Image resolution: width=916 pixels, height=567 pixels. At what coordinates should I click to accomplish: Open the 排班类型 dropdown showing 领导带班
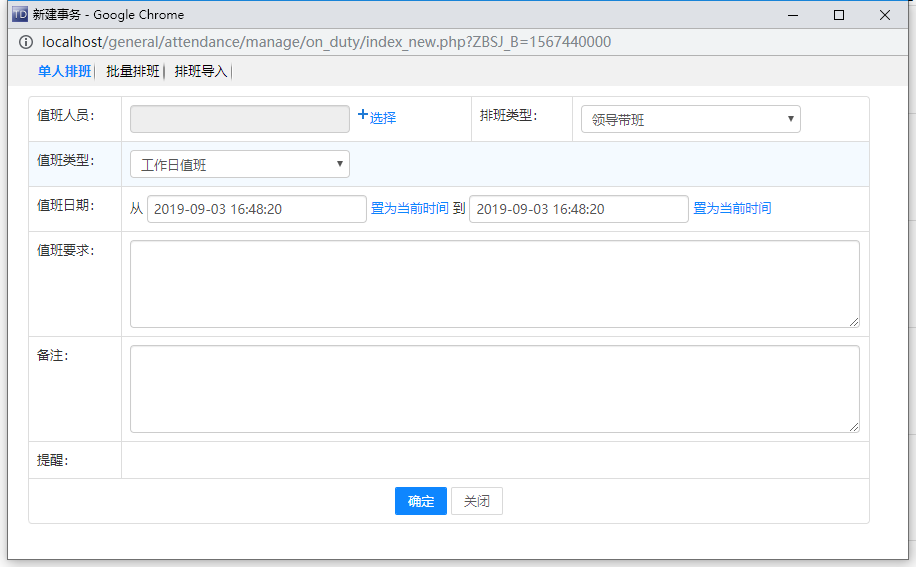click(x=690, y=120)
